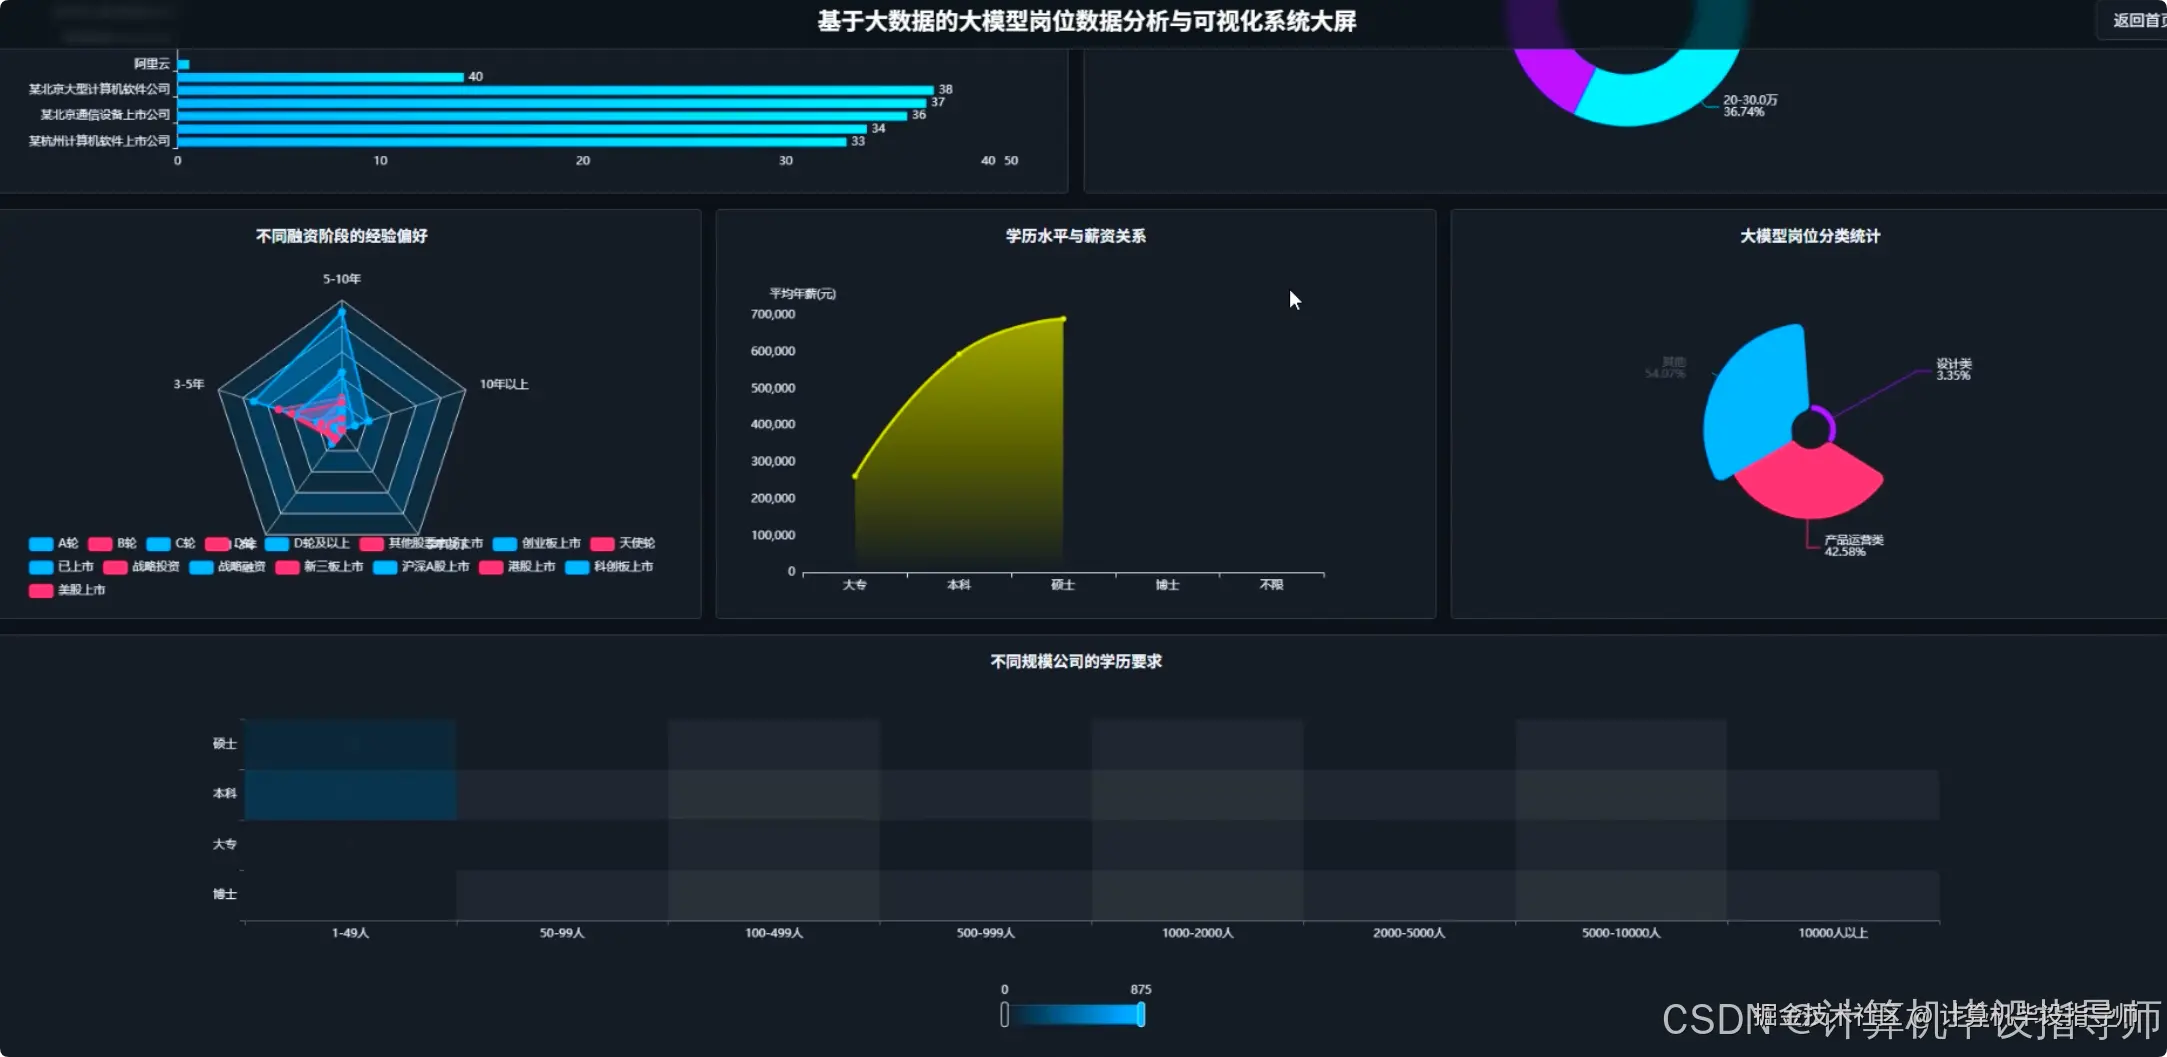
Task: Toggle the A轮 legend series
Action: pyautogui.click(x=53, y=544)
